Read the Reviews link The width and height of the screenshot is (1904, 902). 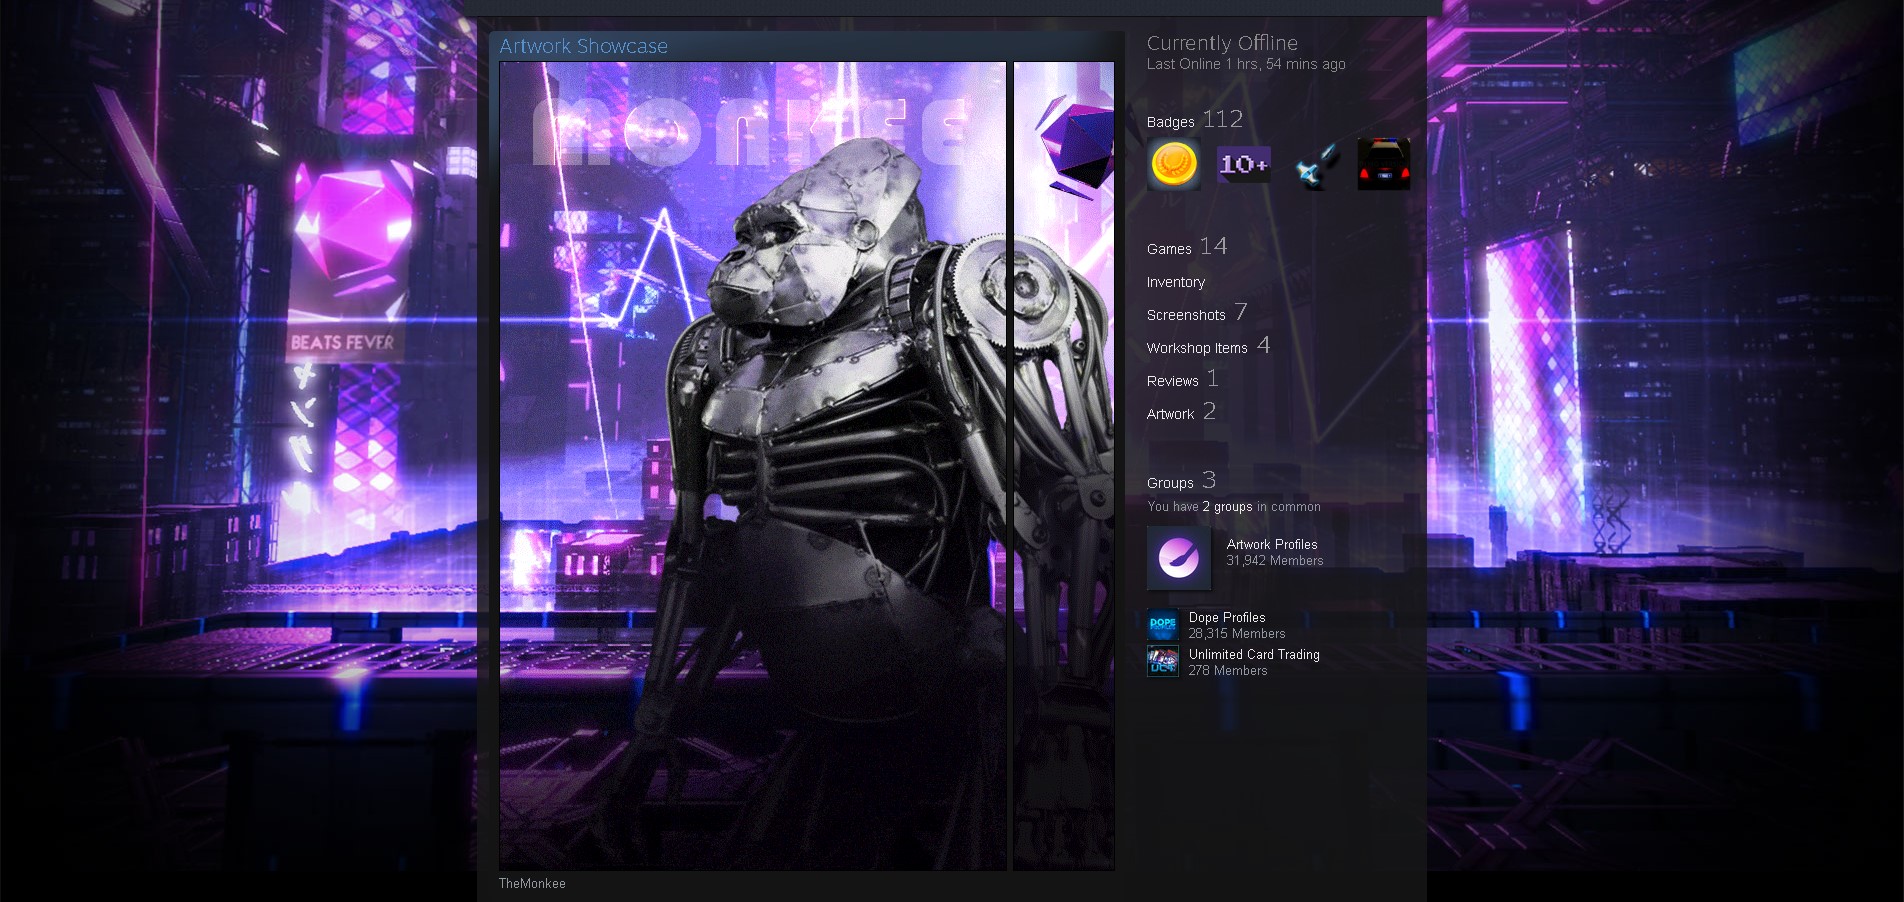(1183, 379)
